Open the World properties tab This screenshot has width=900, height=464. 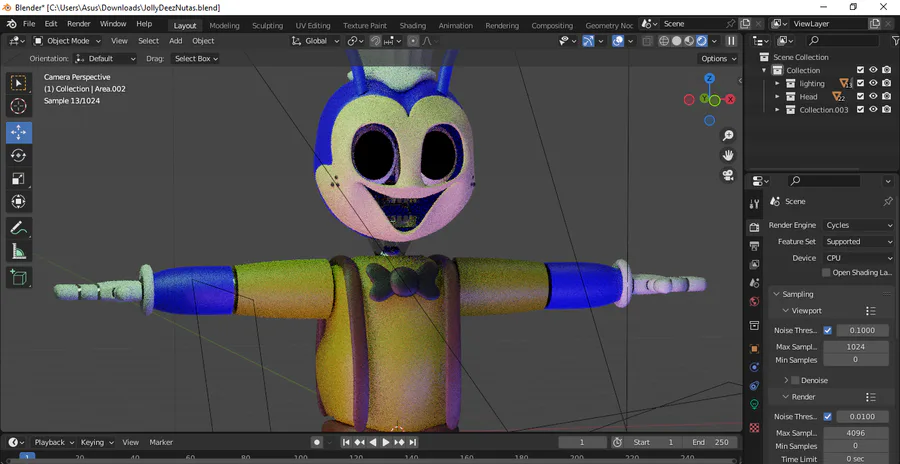(755, 301)
